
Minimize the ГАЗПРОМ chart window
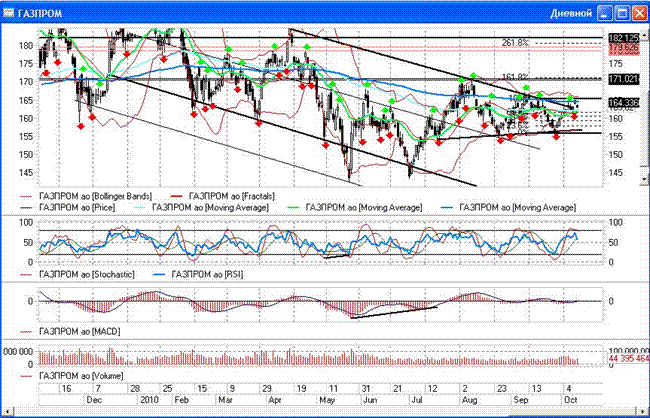tap(604, 13)
